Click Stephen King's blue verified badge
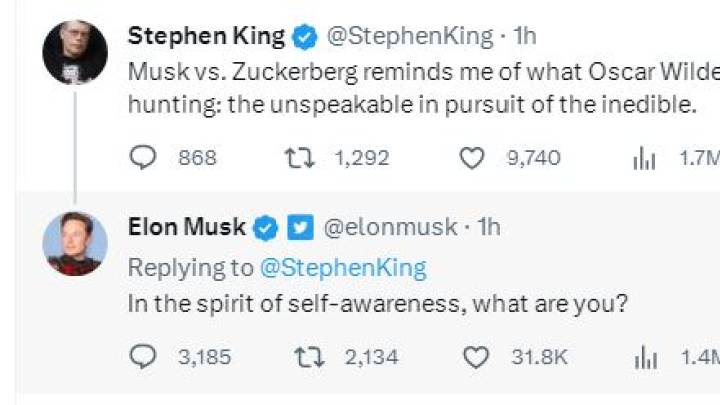This screenshot has width=720, height=405. click(305, 37)
